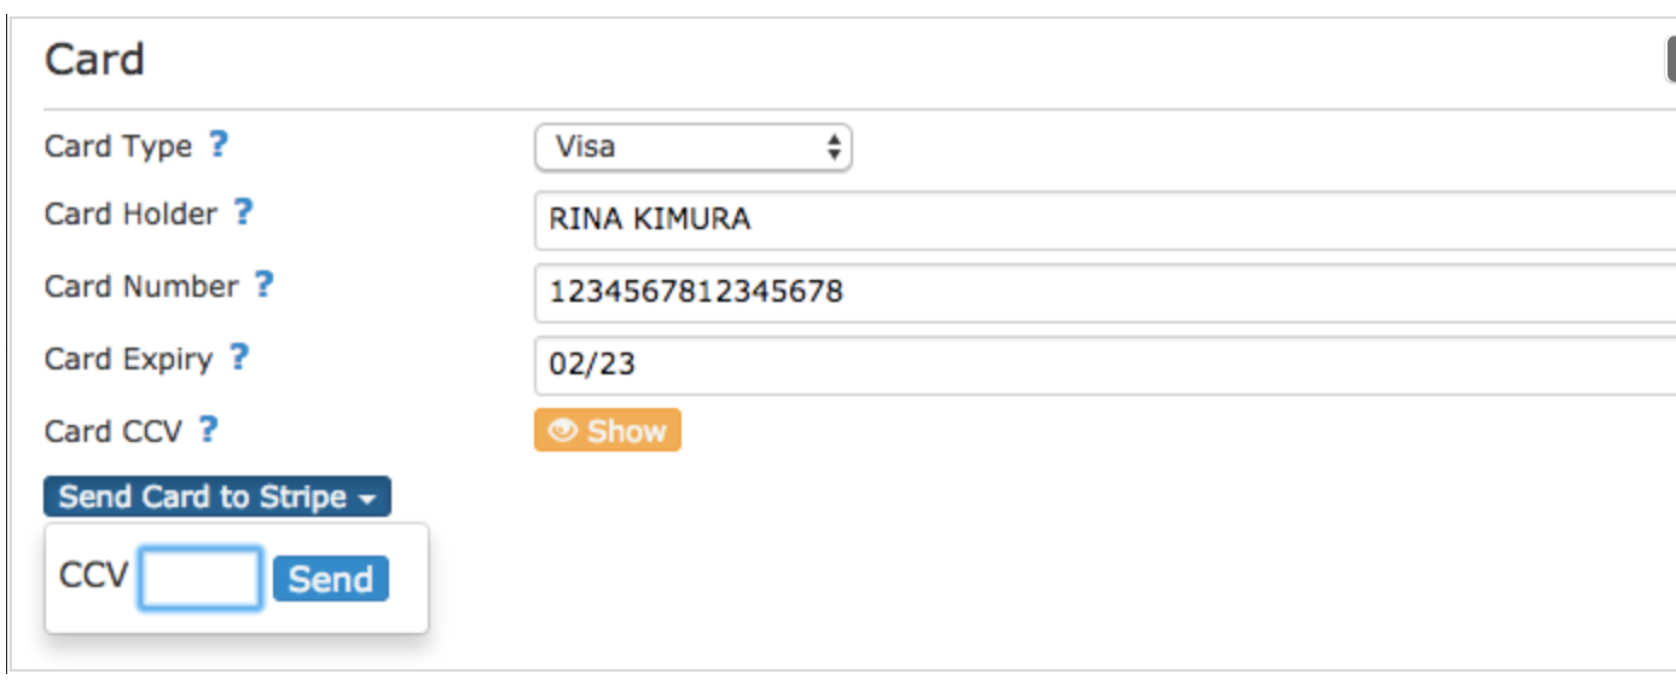Click the Card Number label text
Screen dimensions: 1676x696
[x=141, y=287]
